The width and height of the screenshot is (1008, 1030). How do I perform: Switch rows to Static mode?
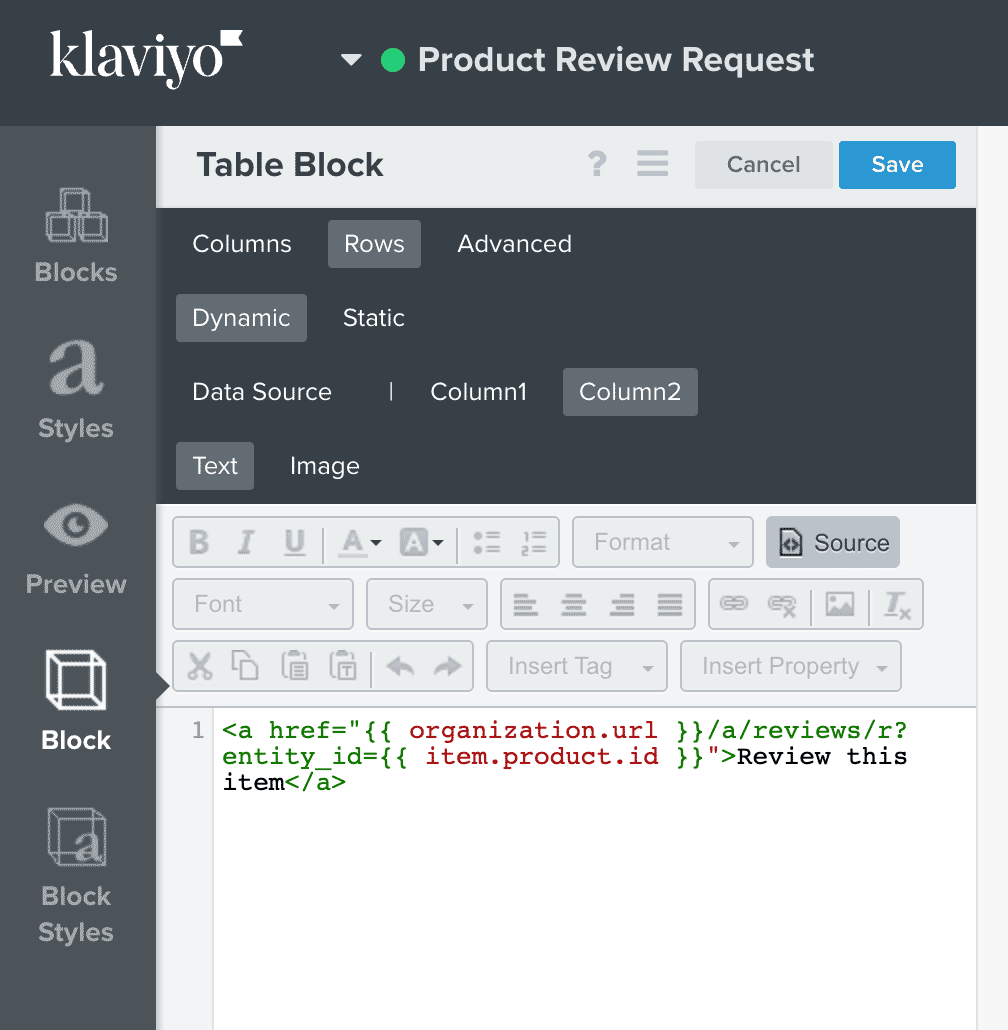[373, 318]
